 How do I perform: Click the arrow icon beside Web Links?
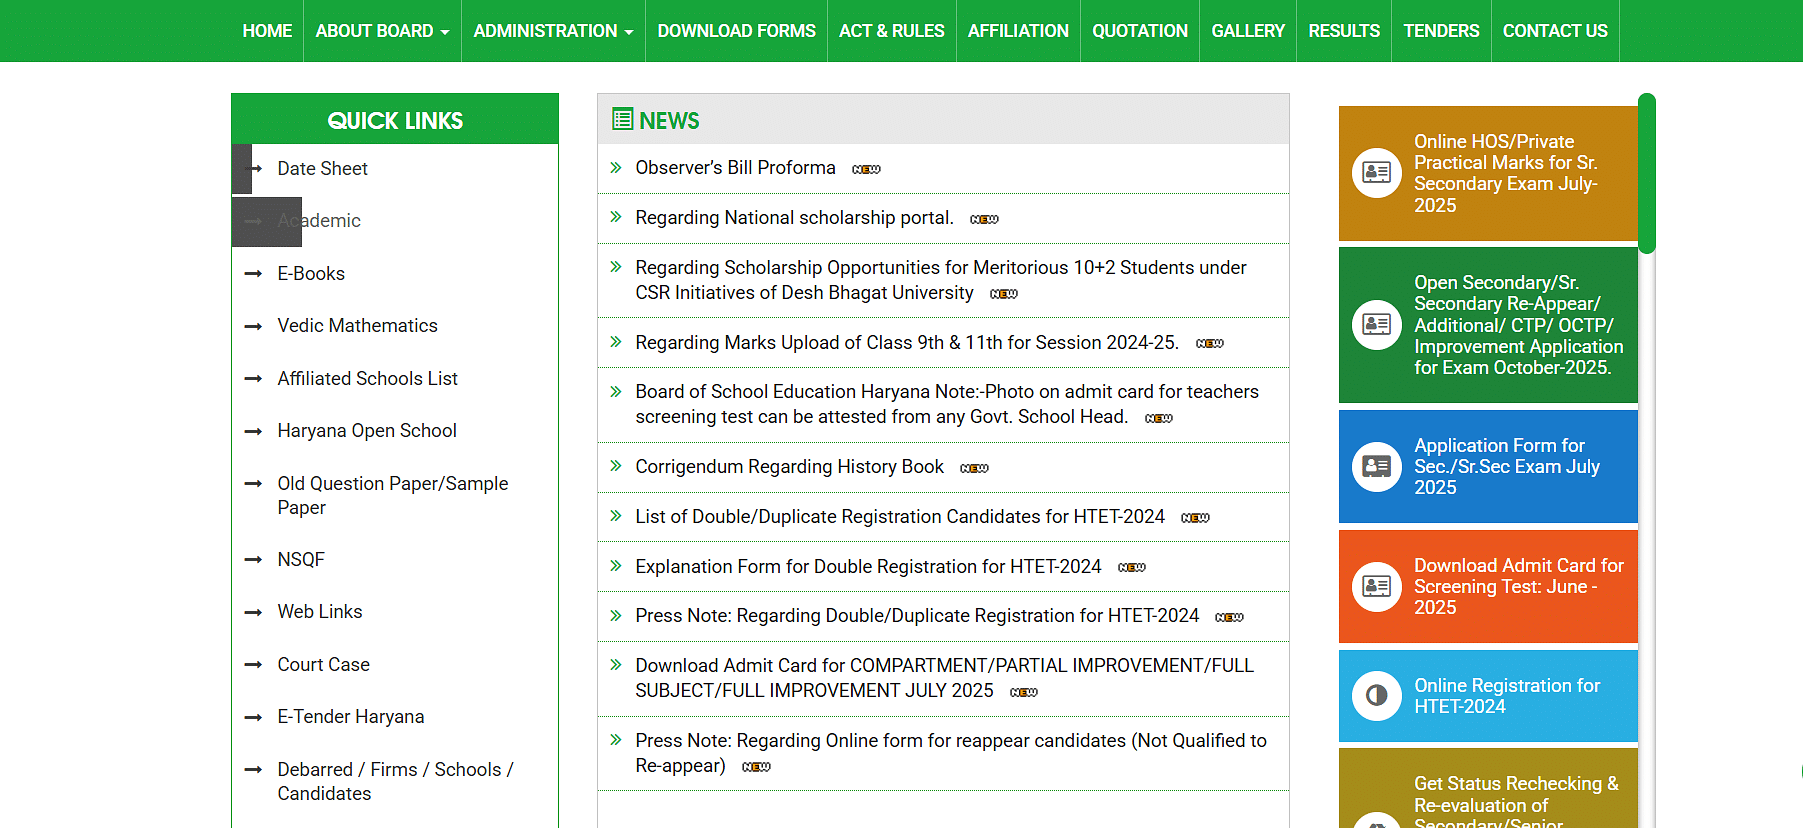pyautogui.click(x=254, y=612)
